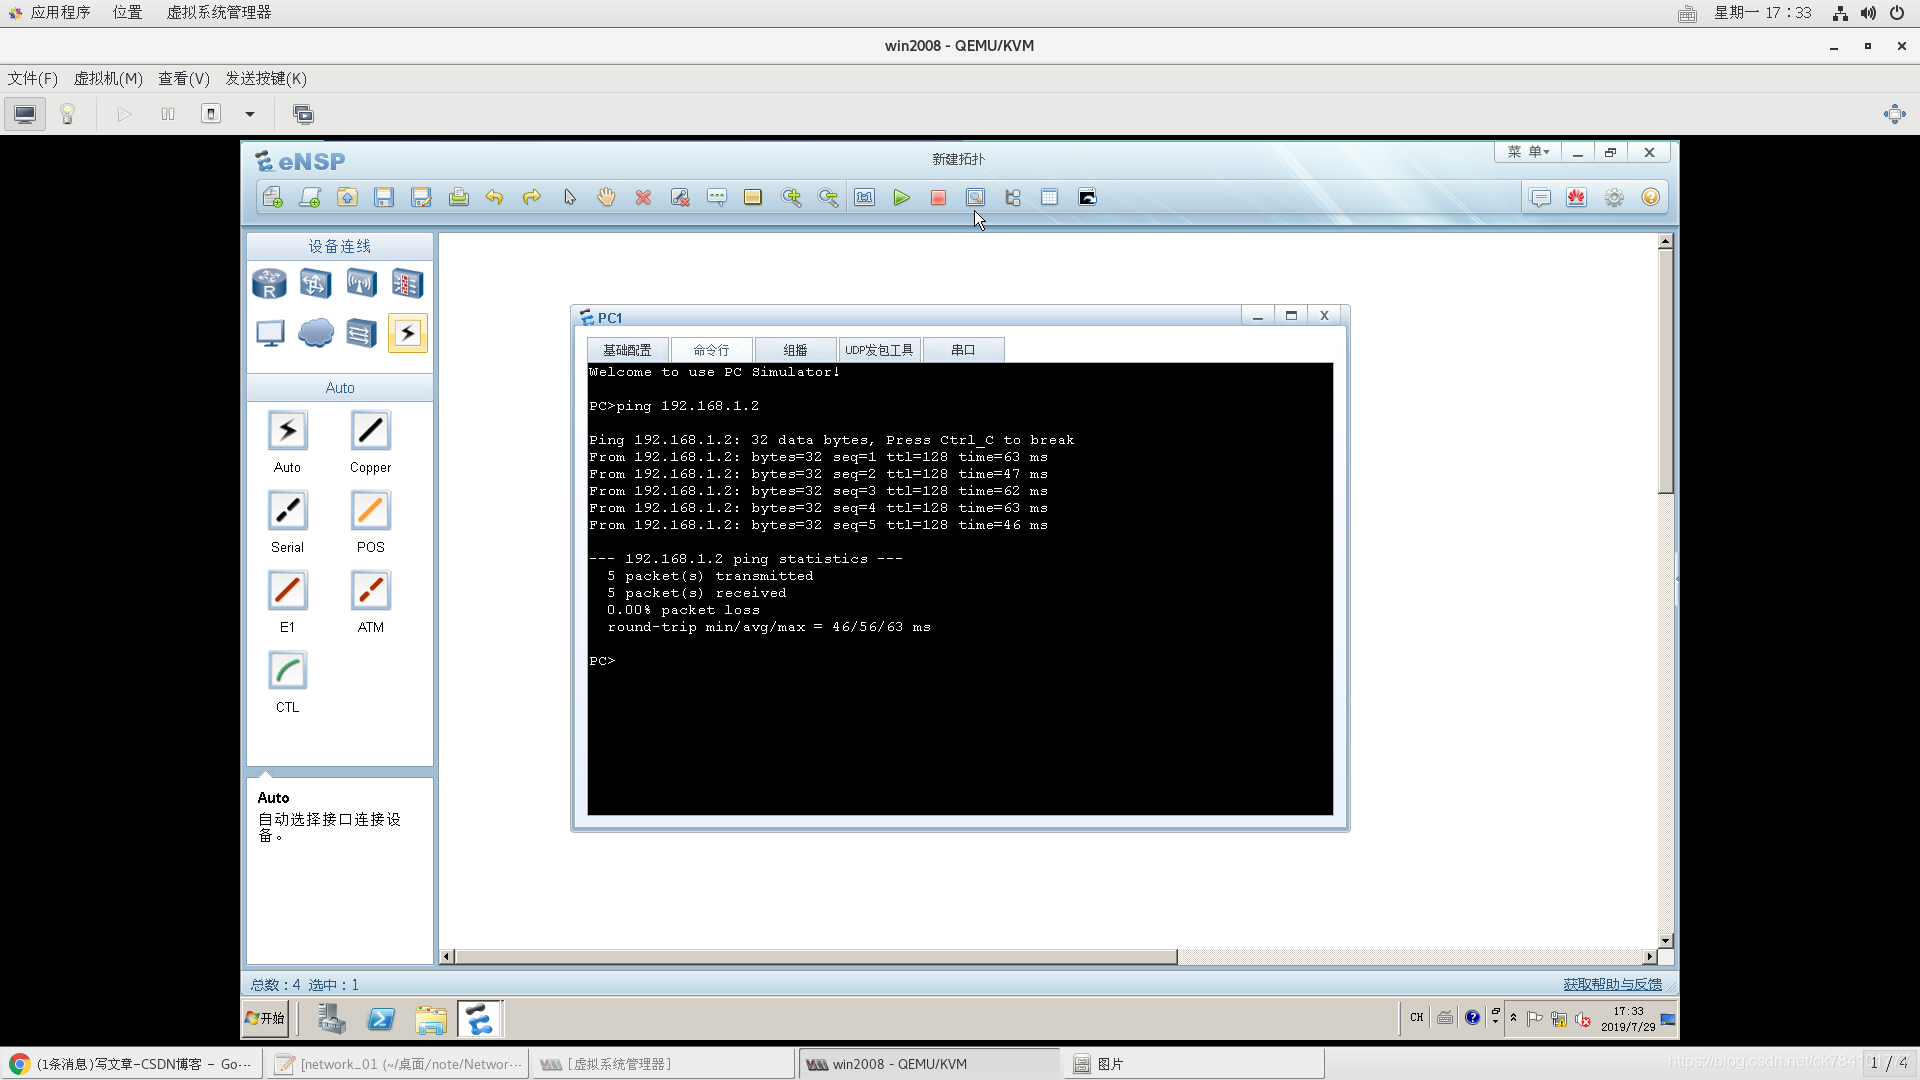Open the 虚拟机(M) menu

(x=108, y=78)
